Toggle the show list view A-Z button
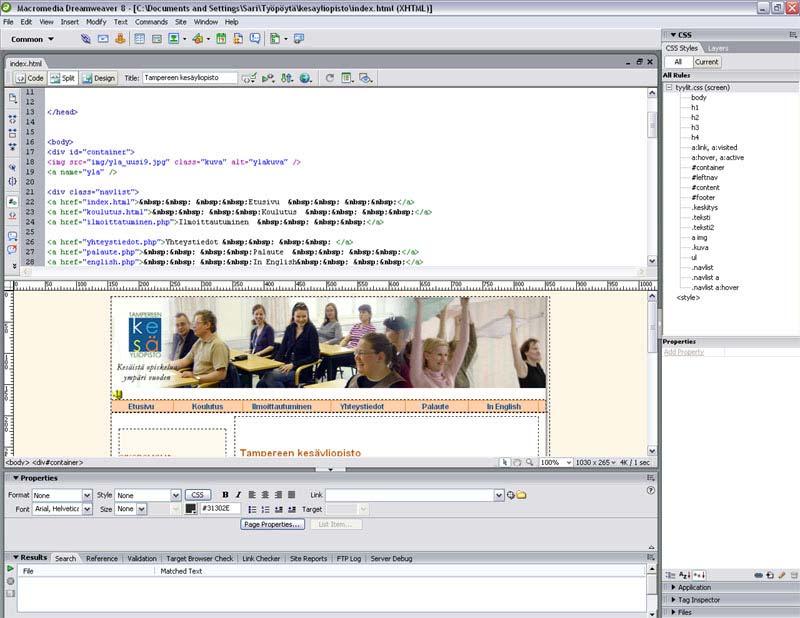The height and width of the screenshot is (618, 800). (x=685, y=575)
